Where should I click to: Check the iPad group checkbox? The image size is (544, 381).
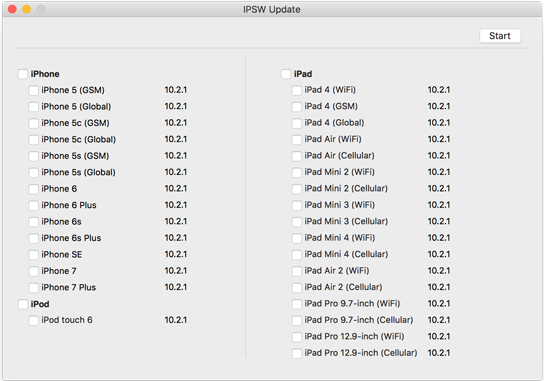[x=286, y=74]
